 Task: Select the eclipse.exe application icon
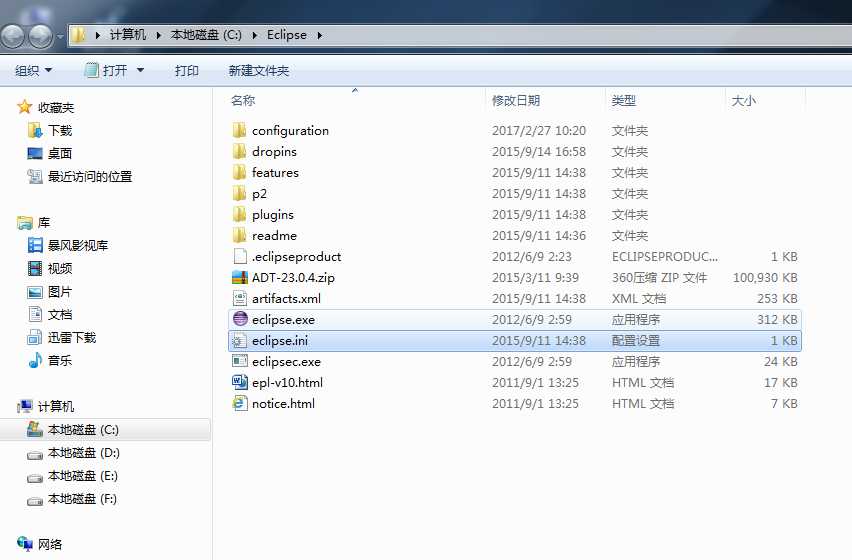pyautogui.click(x=240, y=319)
